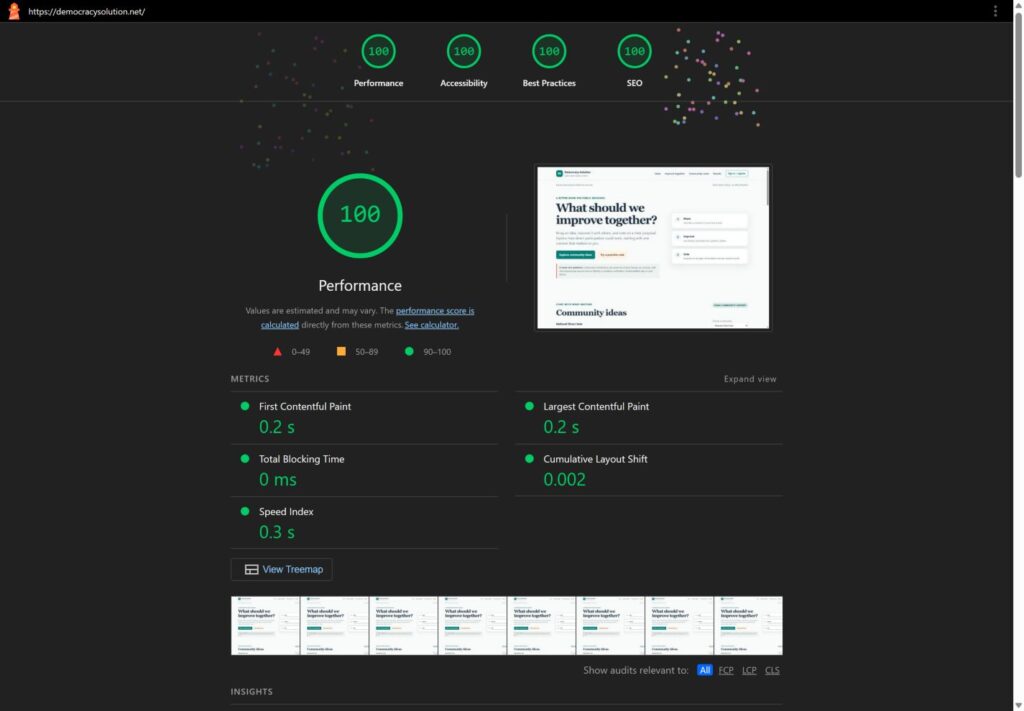
Task: Click the 0.002 layout shift value
Action: pos(564,479)
